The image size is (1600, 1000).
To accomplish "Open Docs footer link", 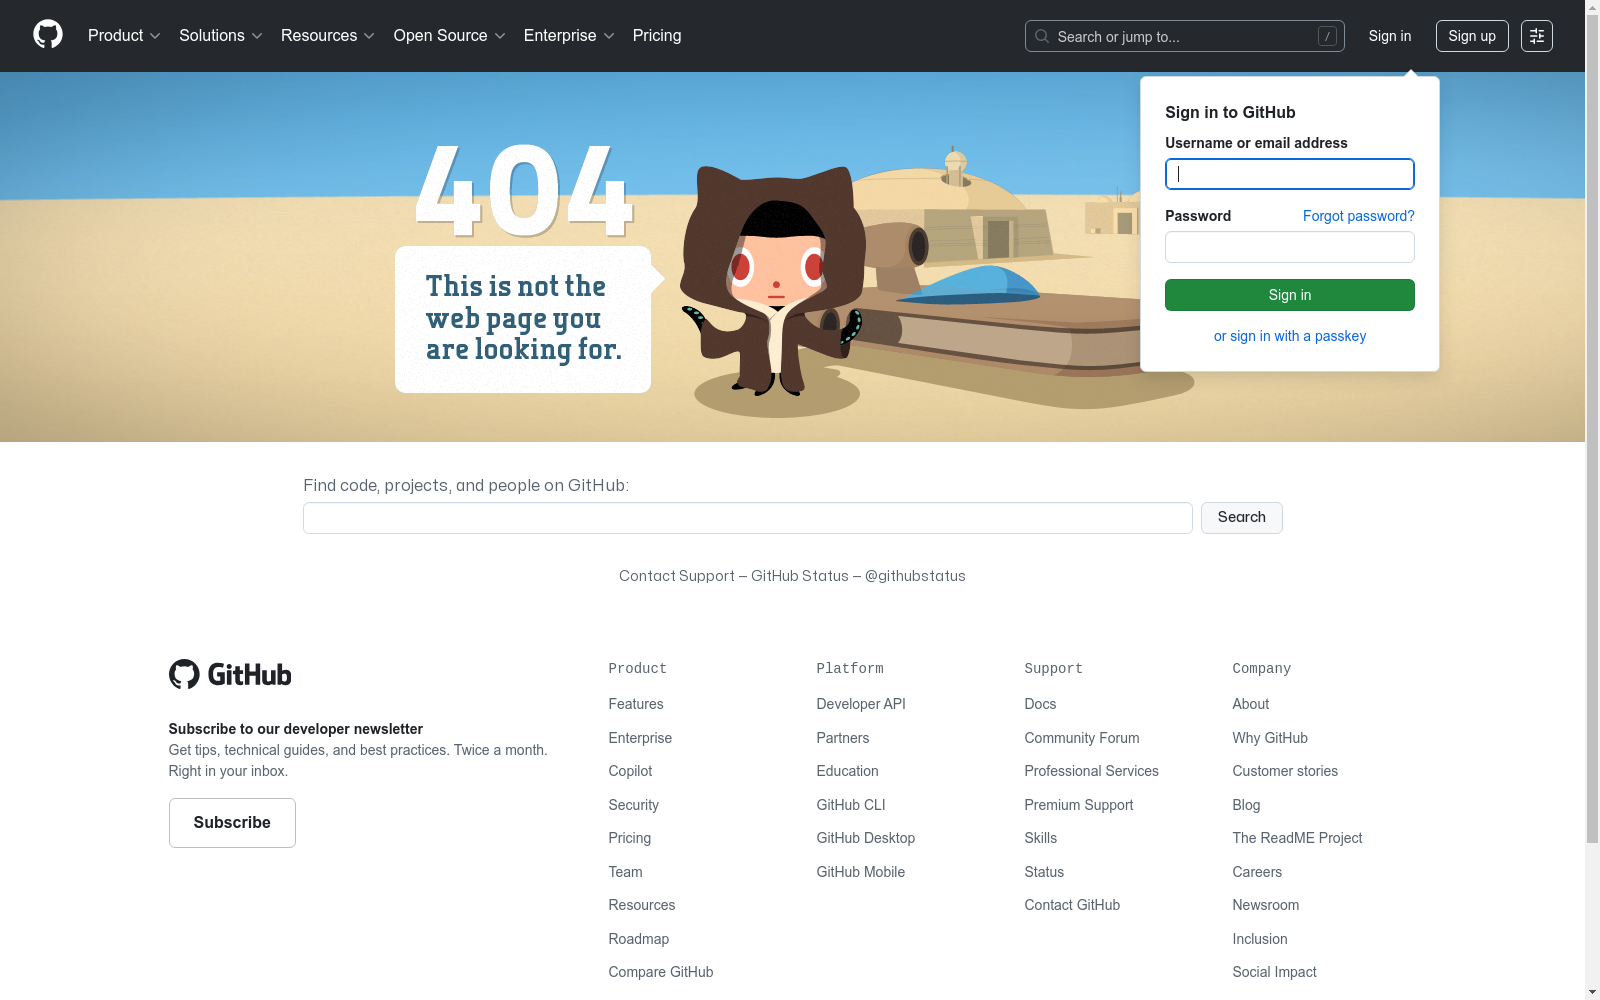I will (1040, 704).
